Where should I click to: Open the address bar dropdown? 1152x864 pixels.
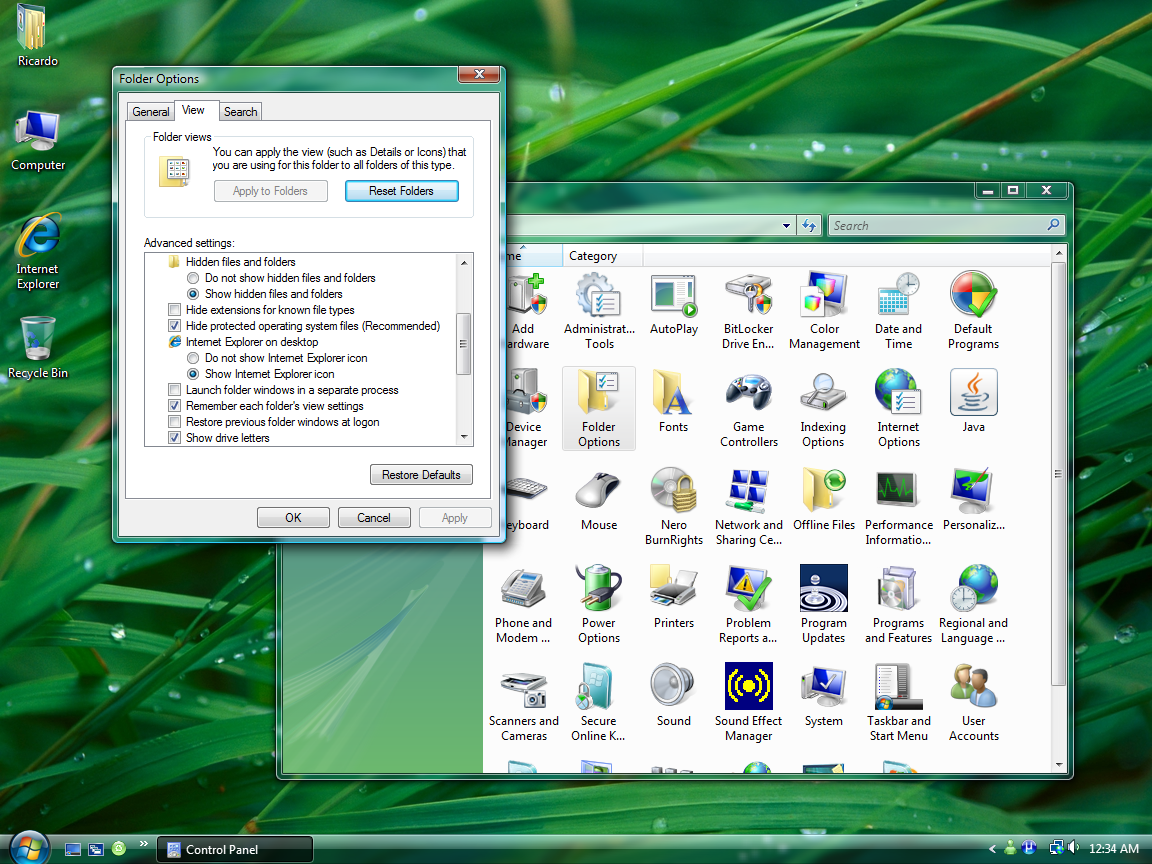click(x=786, y=225)
